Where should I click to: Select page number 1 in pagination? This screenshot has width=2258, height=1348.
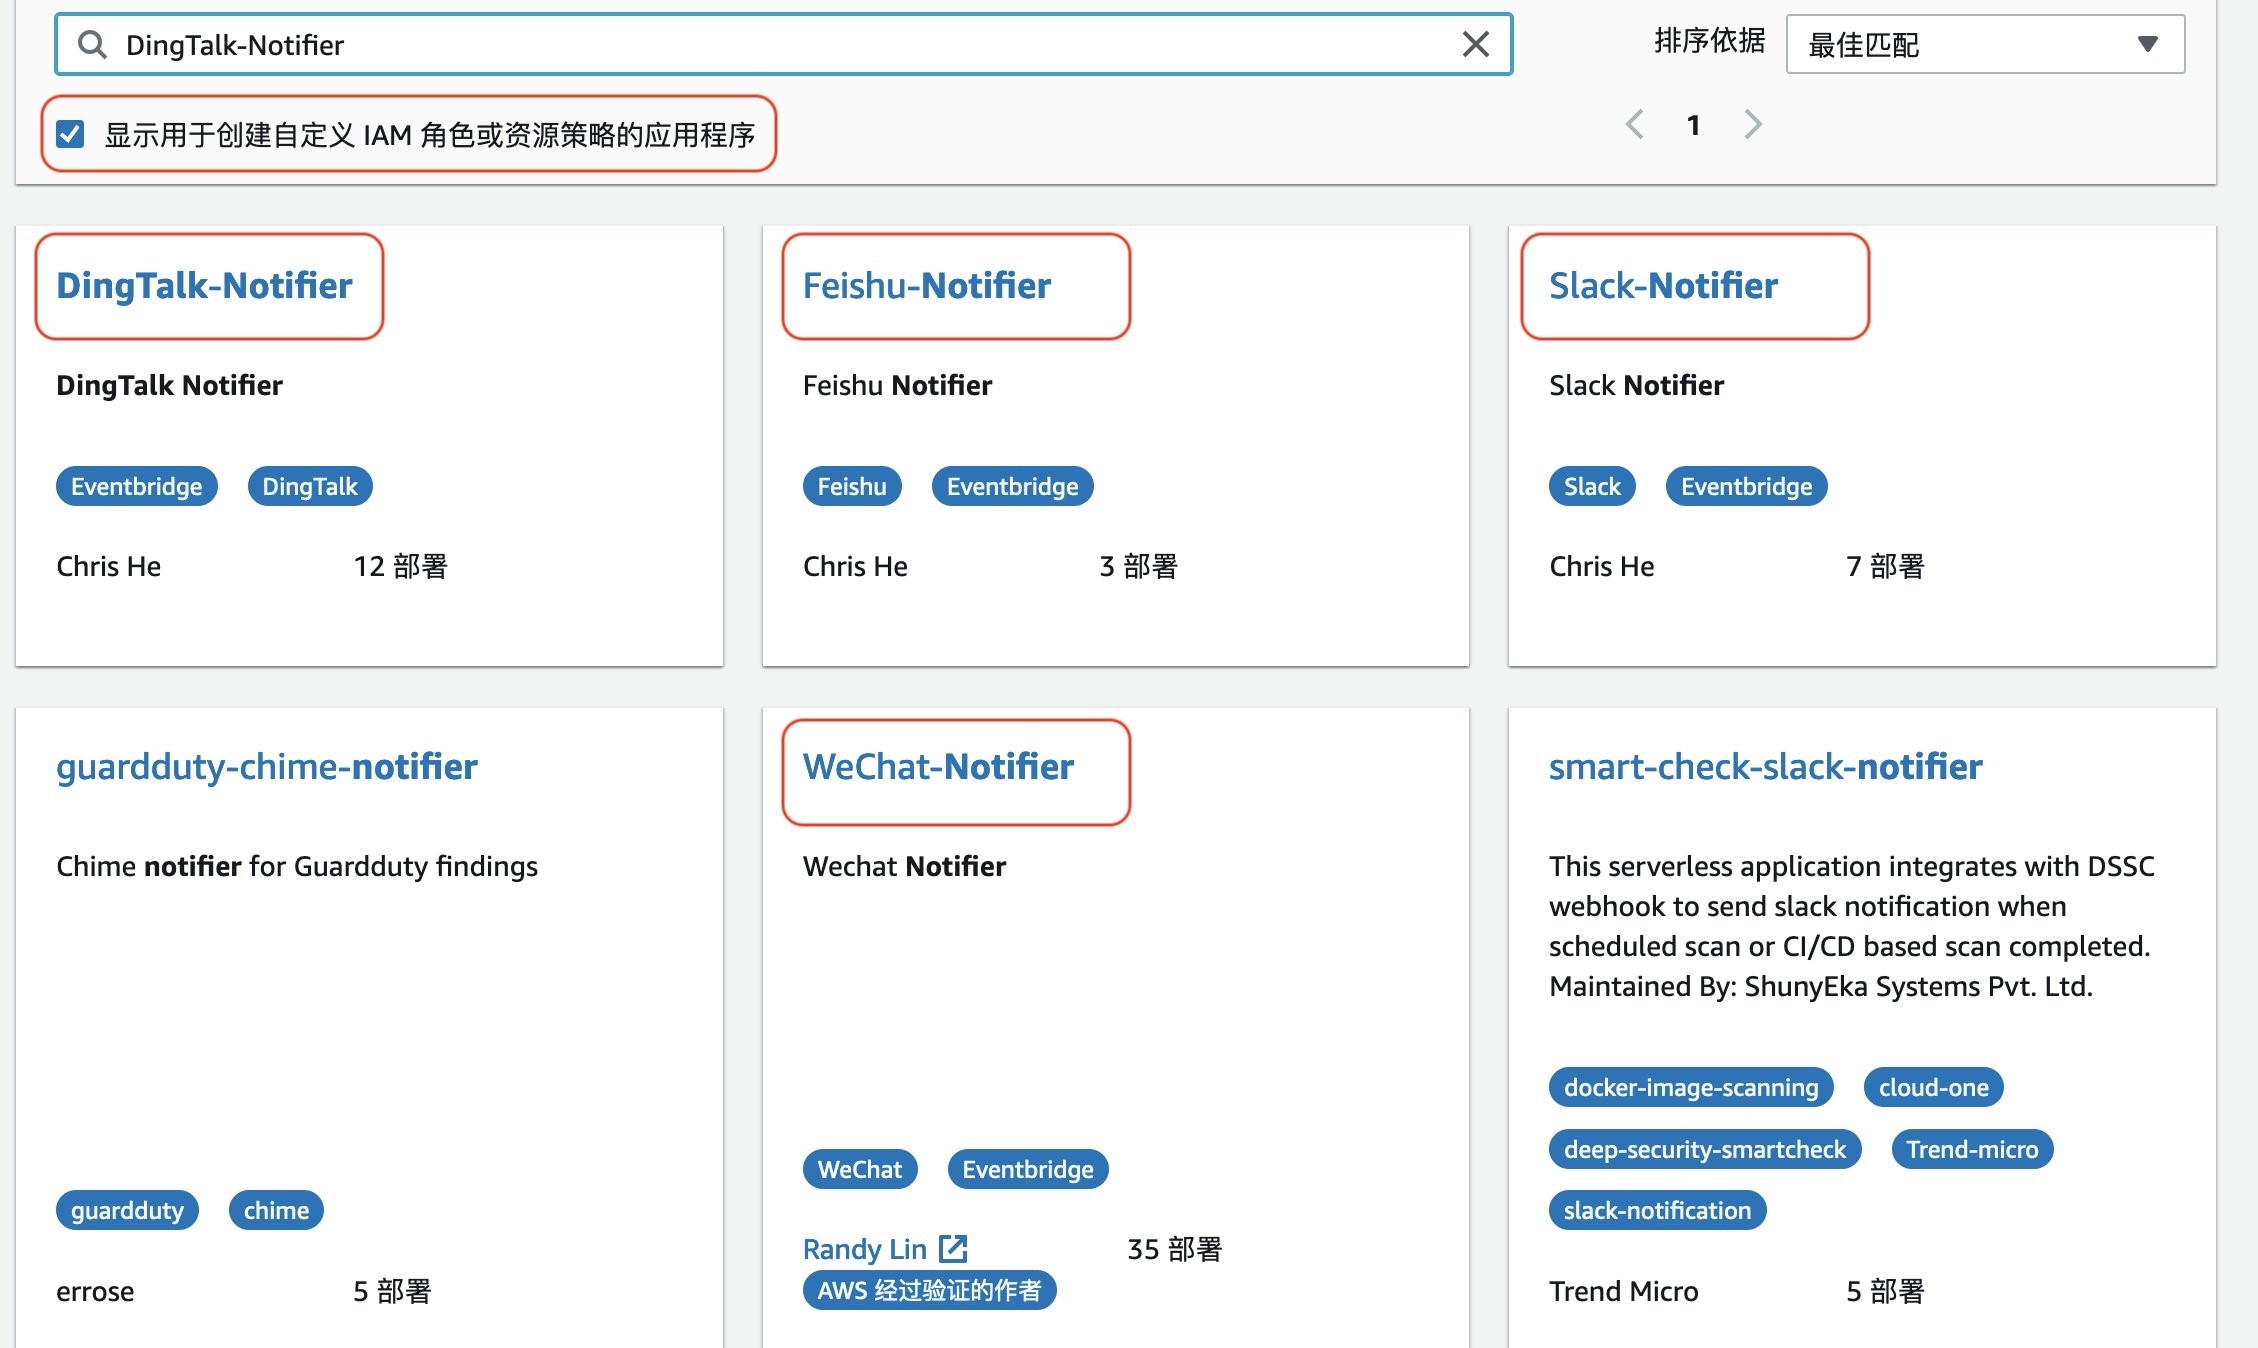tap(1693, 123)
